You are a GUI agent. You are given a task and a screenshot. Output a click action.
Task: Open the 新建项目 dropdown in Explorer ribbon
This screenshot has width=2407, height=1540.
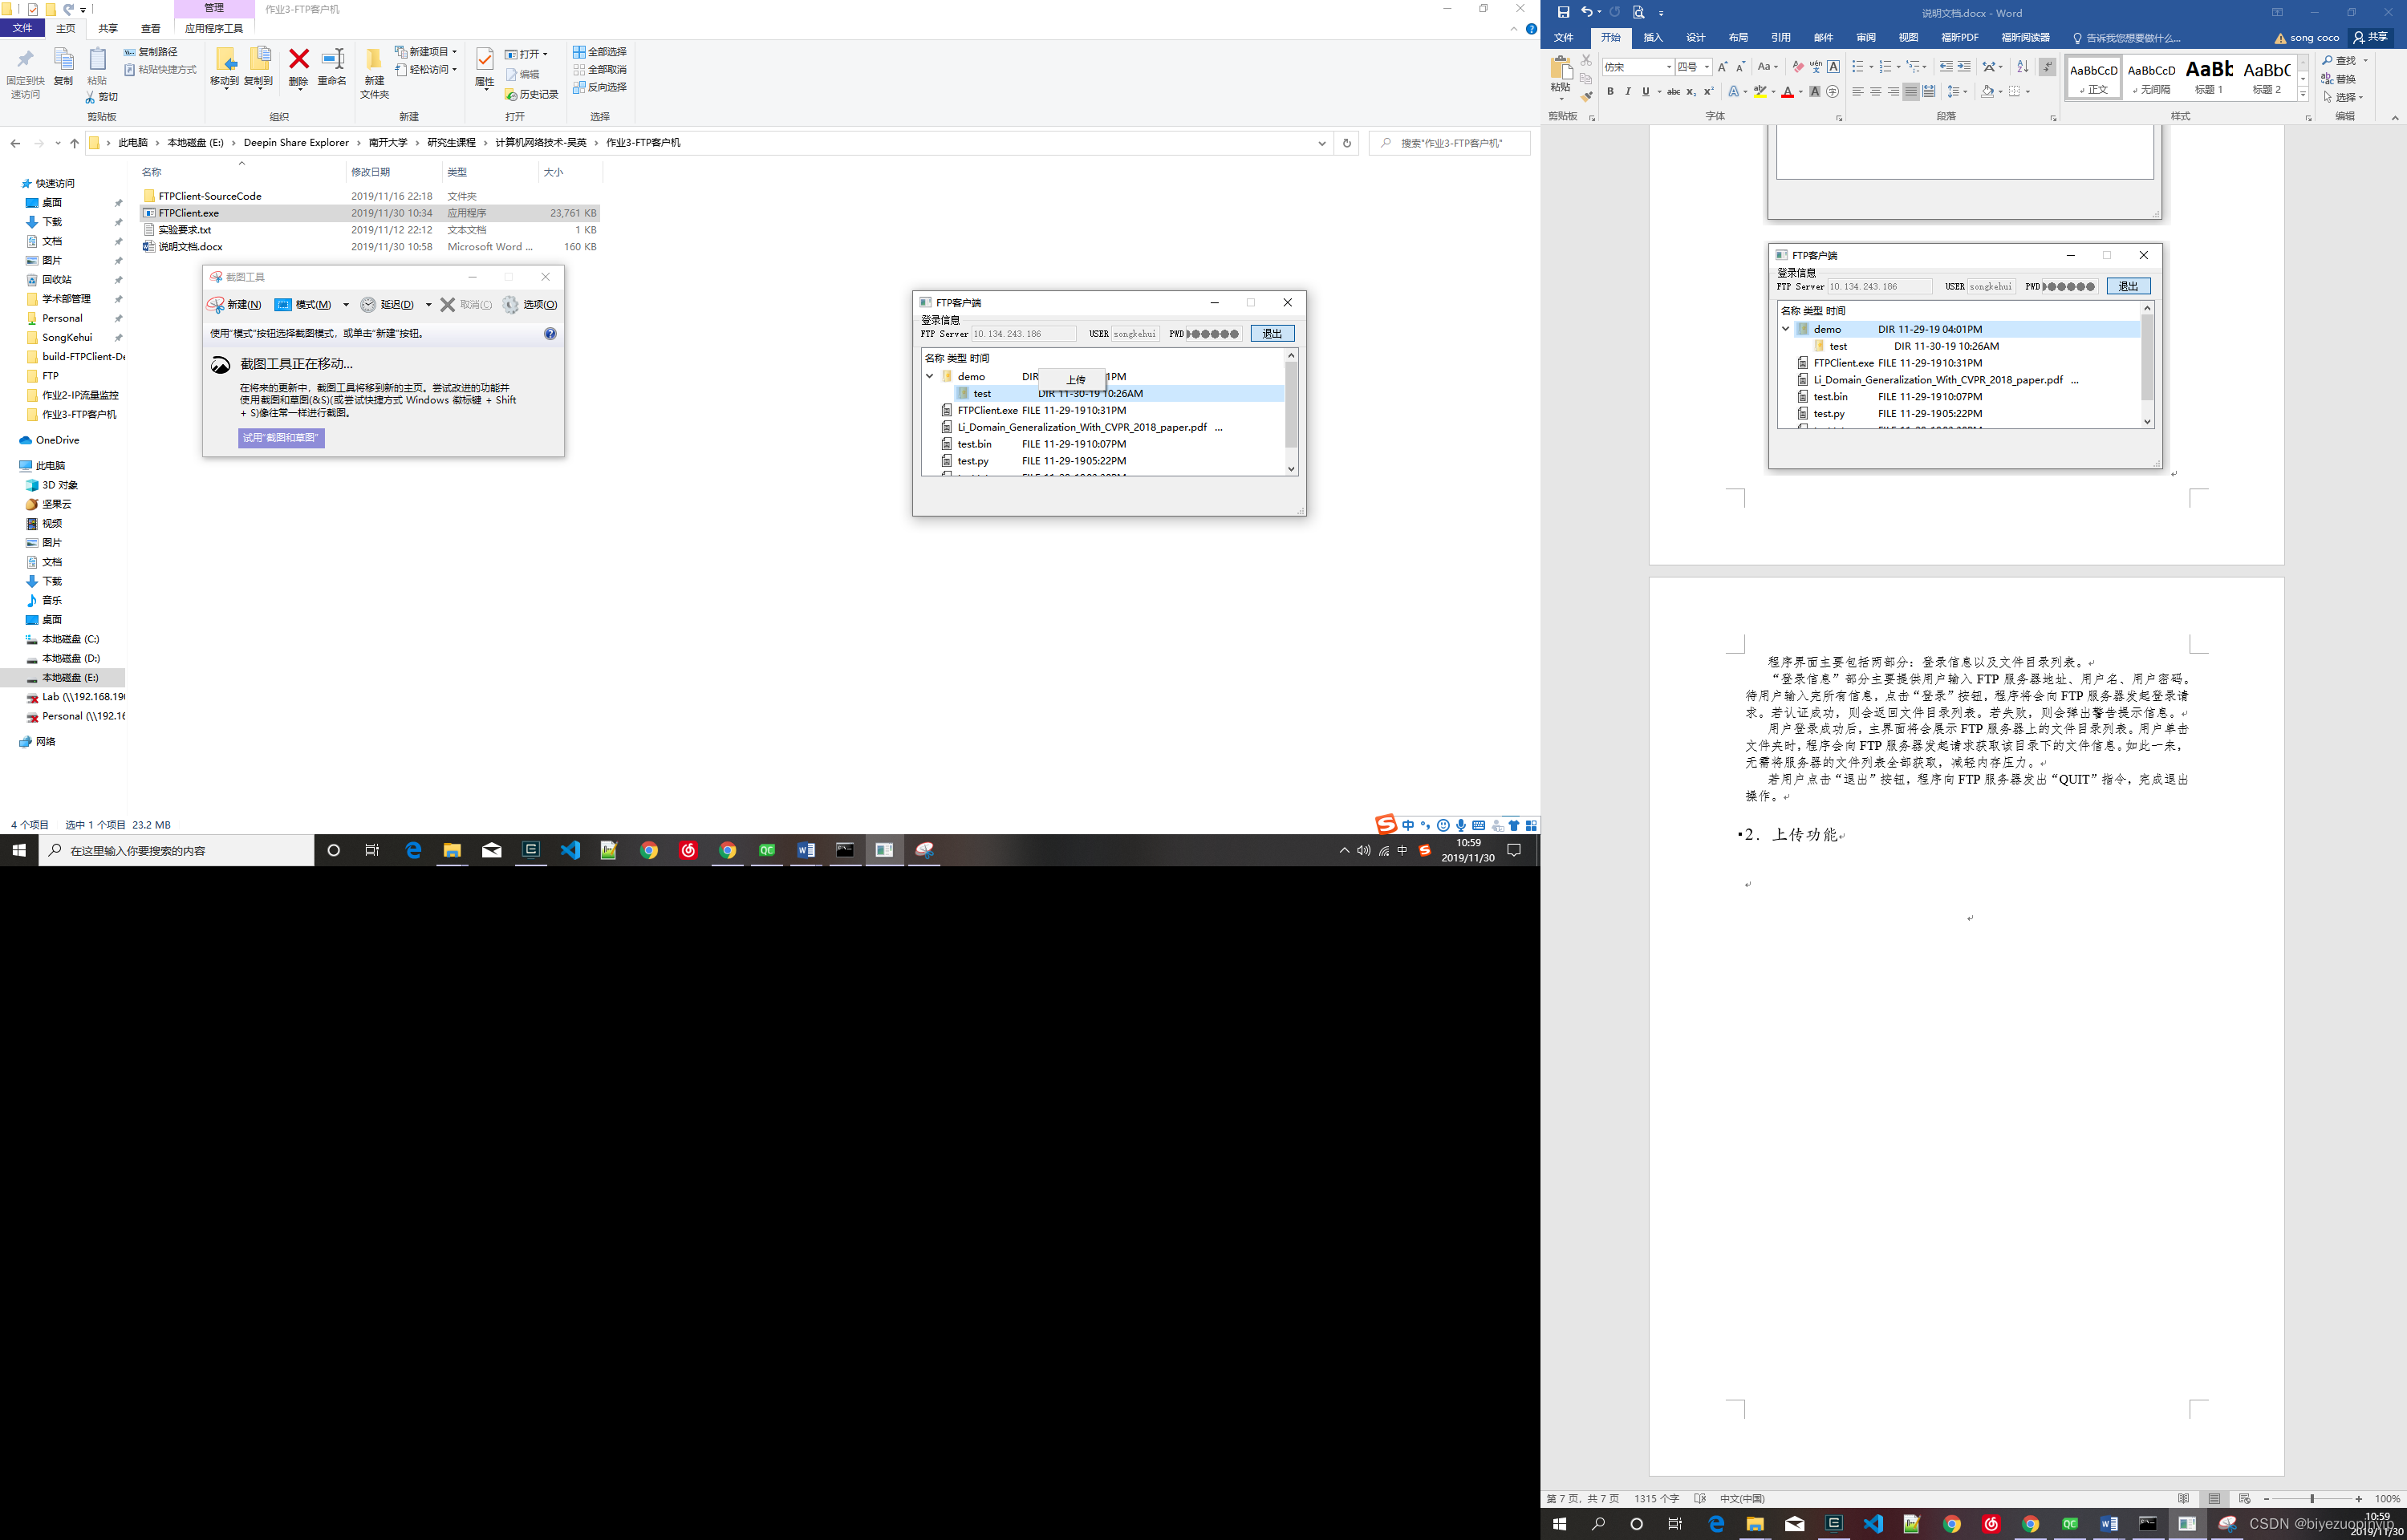(x=426, y=51)
